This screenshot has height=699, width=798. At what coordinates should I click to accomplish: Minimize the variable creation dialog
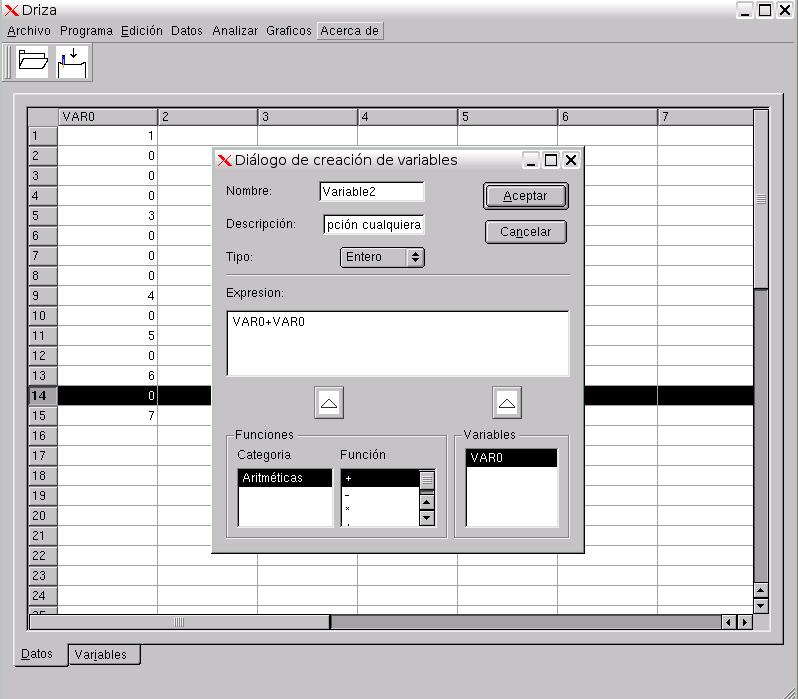(x=530, y=160)
